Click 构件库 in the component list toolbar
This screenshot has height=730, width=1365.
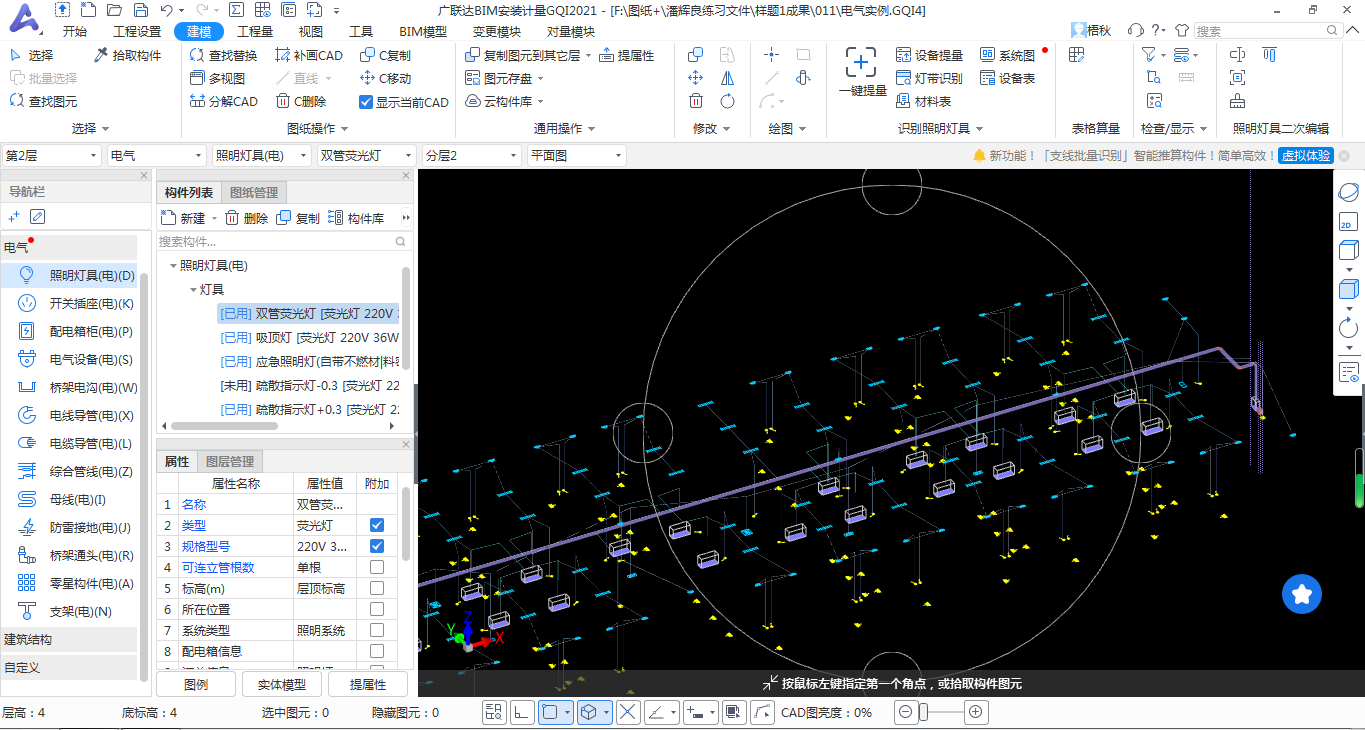pos(356,218)
